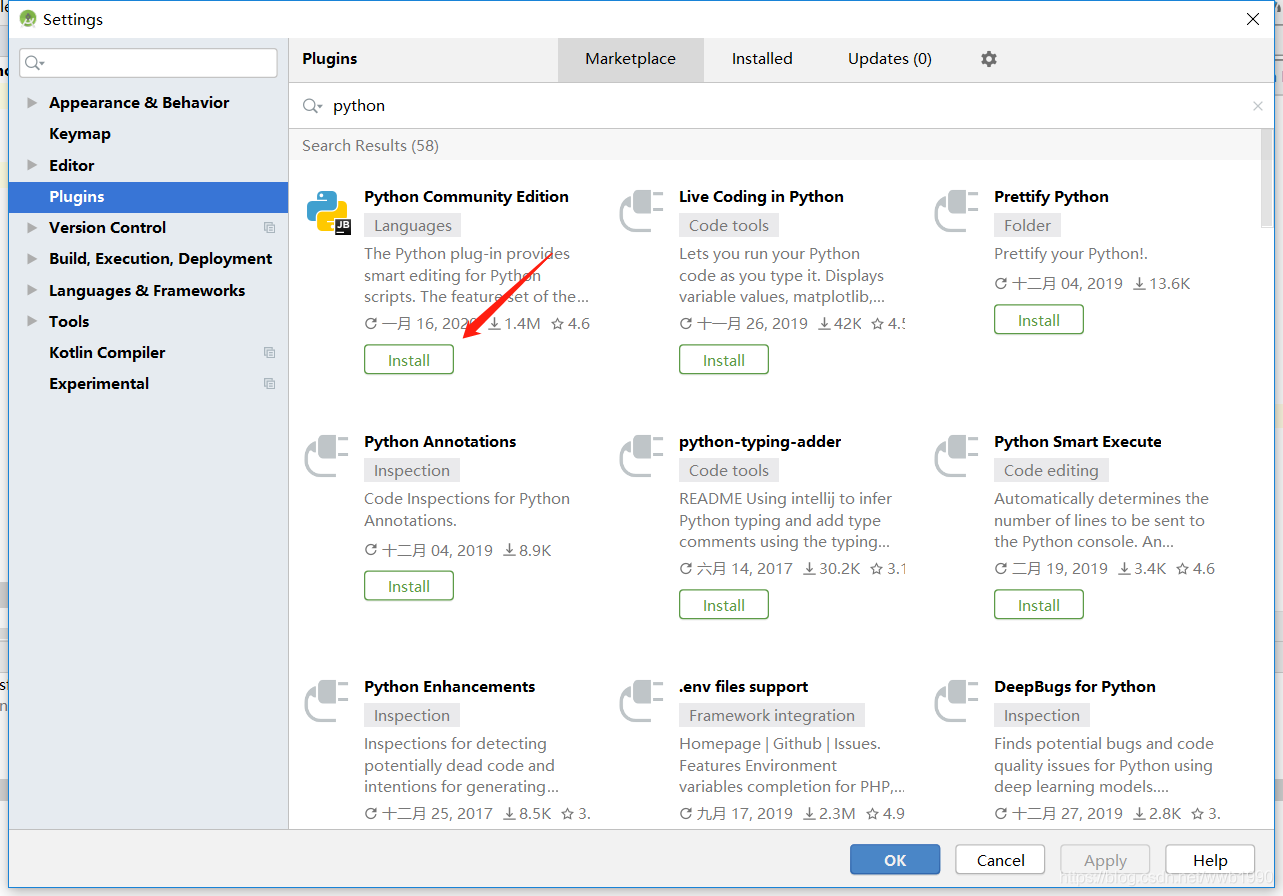Install Live Coding in Python plugin
The height and width of the screenshot is (896, 1283).
pos(724,360)
